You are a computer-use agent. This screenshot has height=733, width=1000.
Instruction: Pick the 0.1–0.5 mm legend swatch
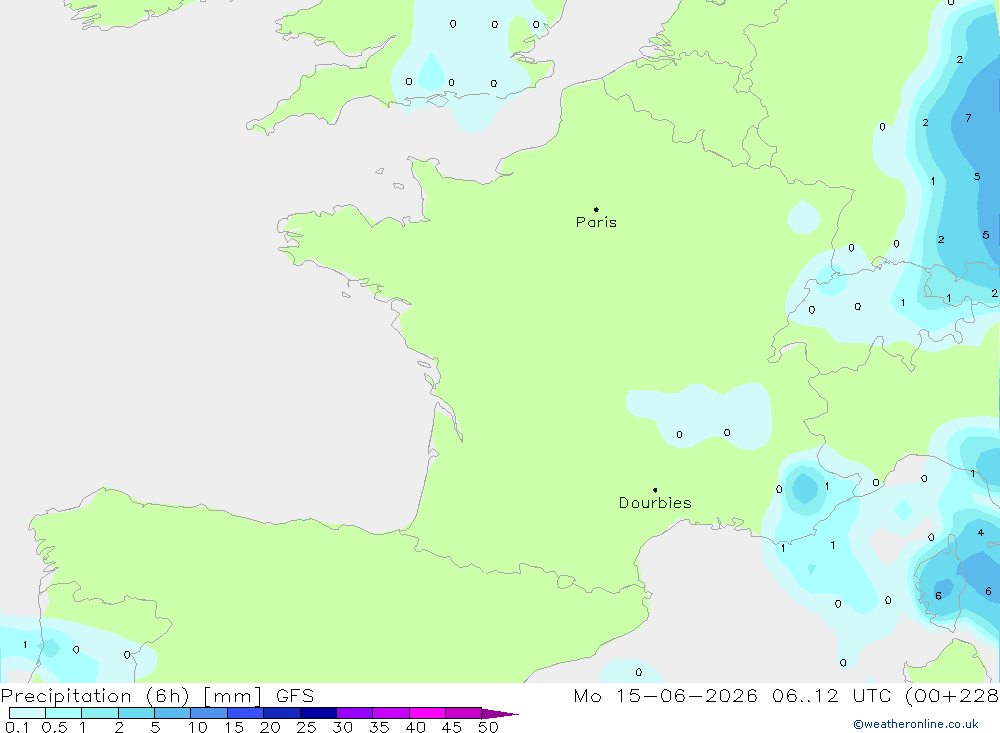click(x=27, y=713)
